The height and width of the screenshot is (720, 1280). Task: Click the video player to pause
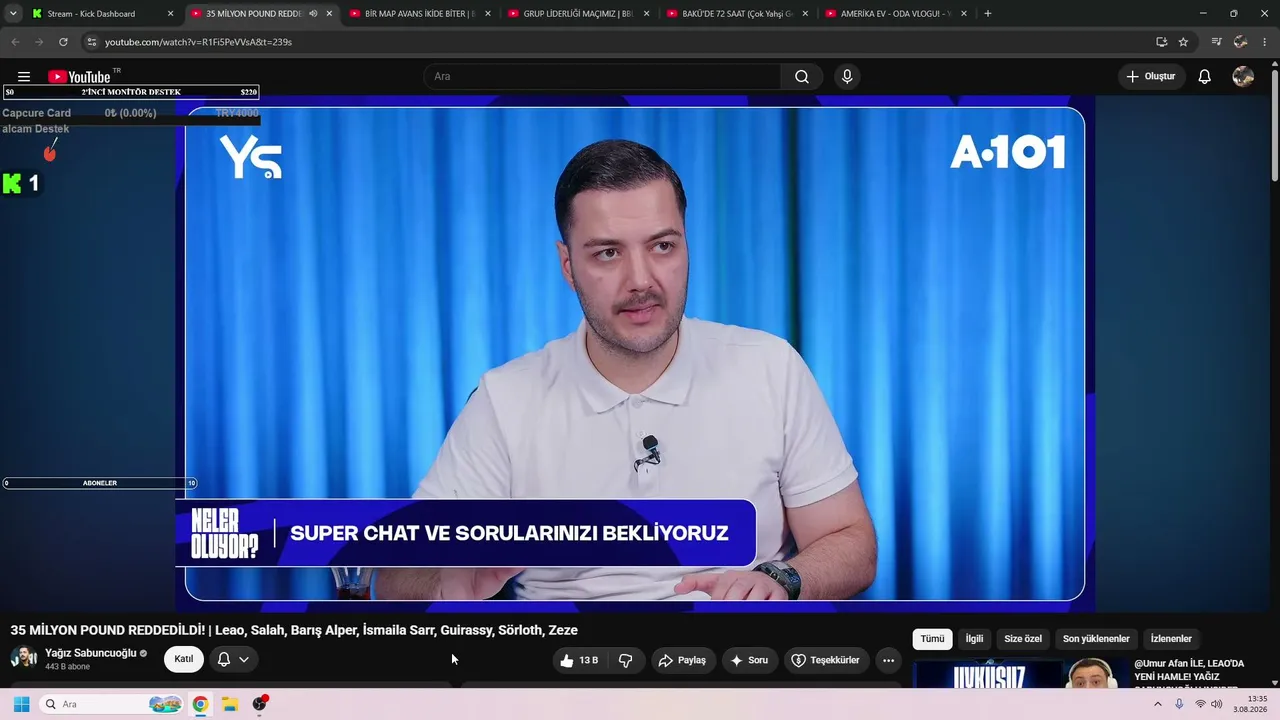635,354
